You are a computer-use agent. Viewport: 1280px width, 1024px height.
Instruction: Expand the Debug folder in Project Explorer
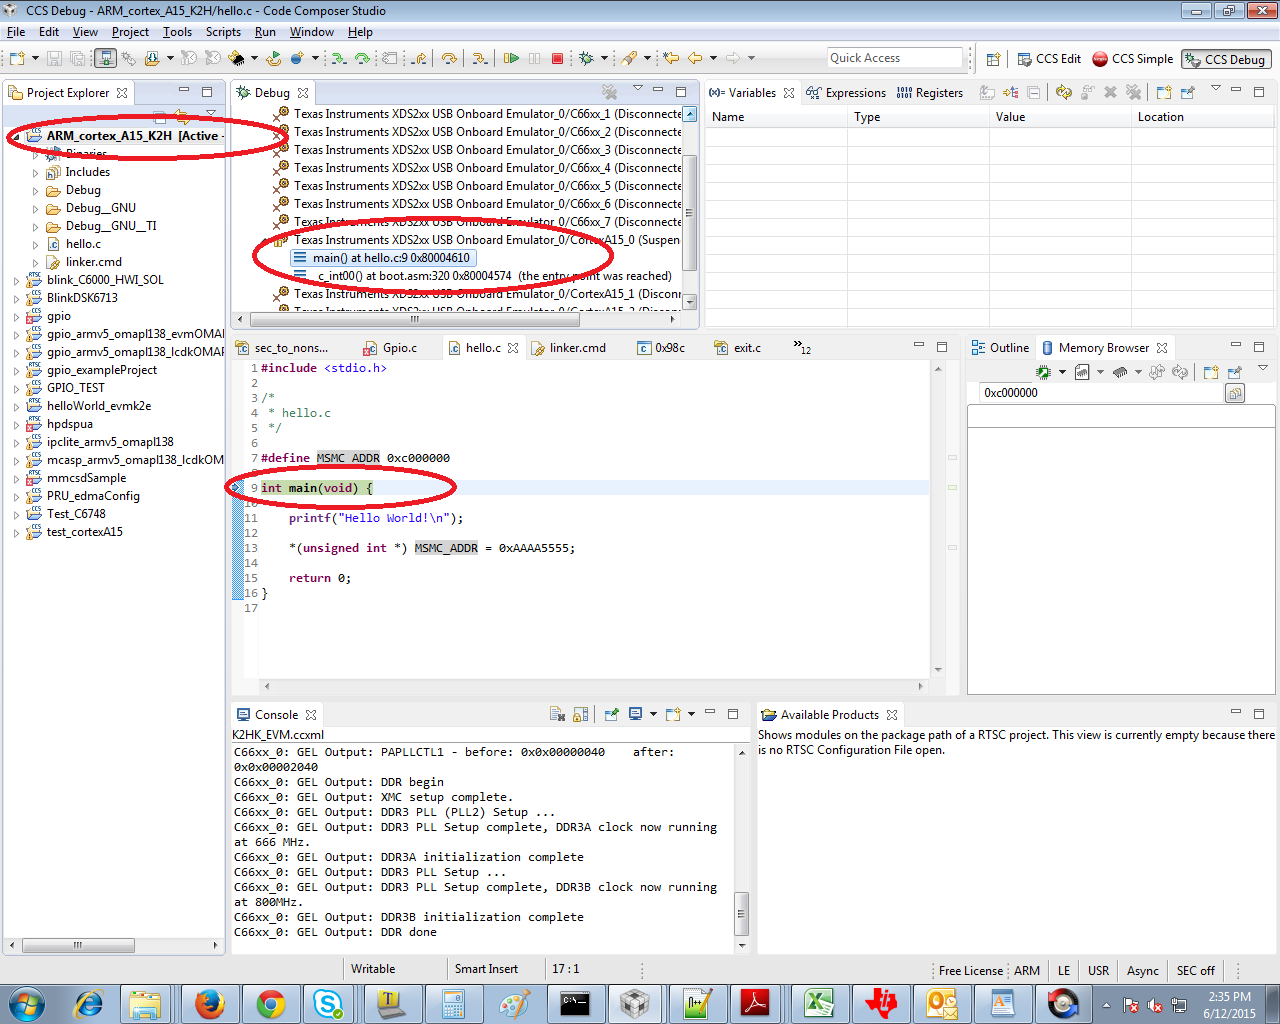click(36, 190)
